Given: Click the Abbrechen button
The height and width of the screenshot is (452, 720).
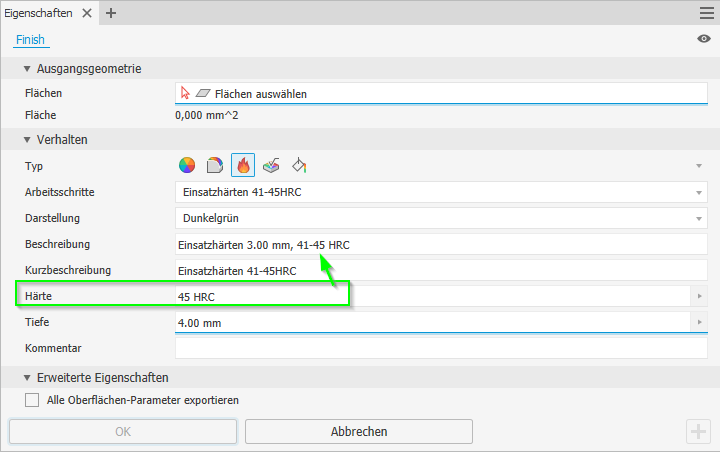Looking at the screenshot, I should click(359, 431).
